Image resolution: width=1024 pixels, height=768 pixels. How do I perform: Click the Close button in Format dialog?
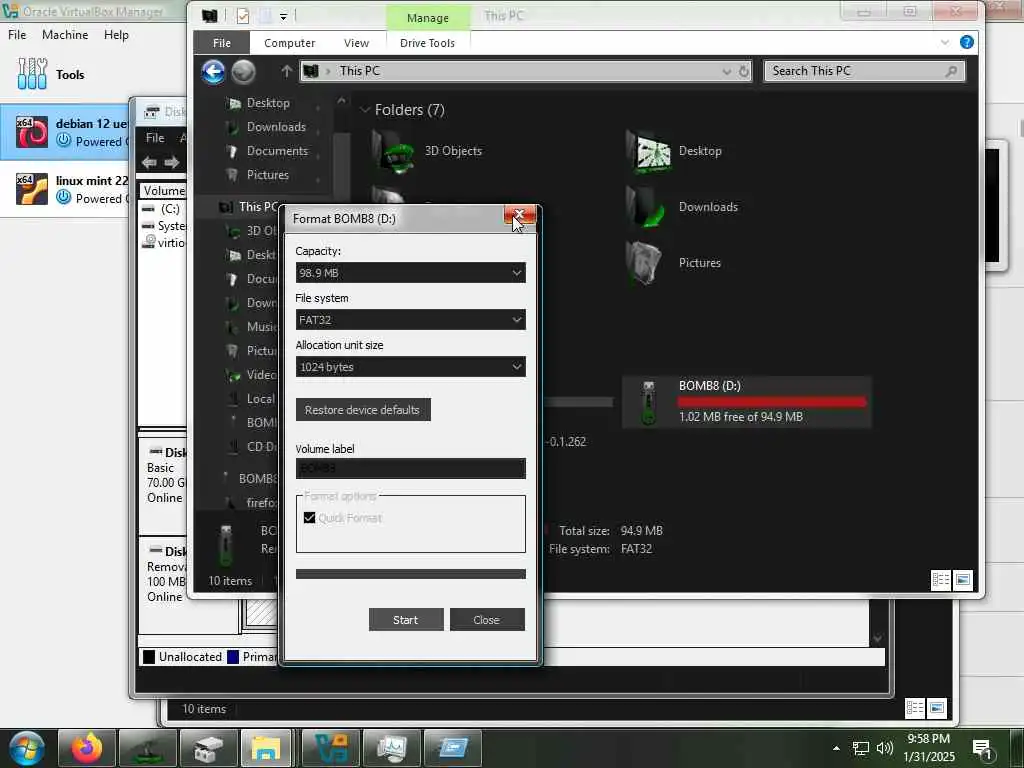click(x=487, y=620)
